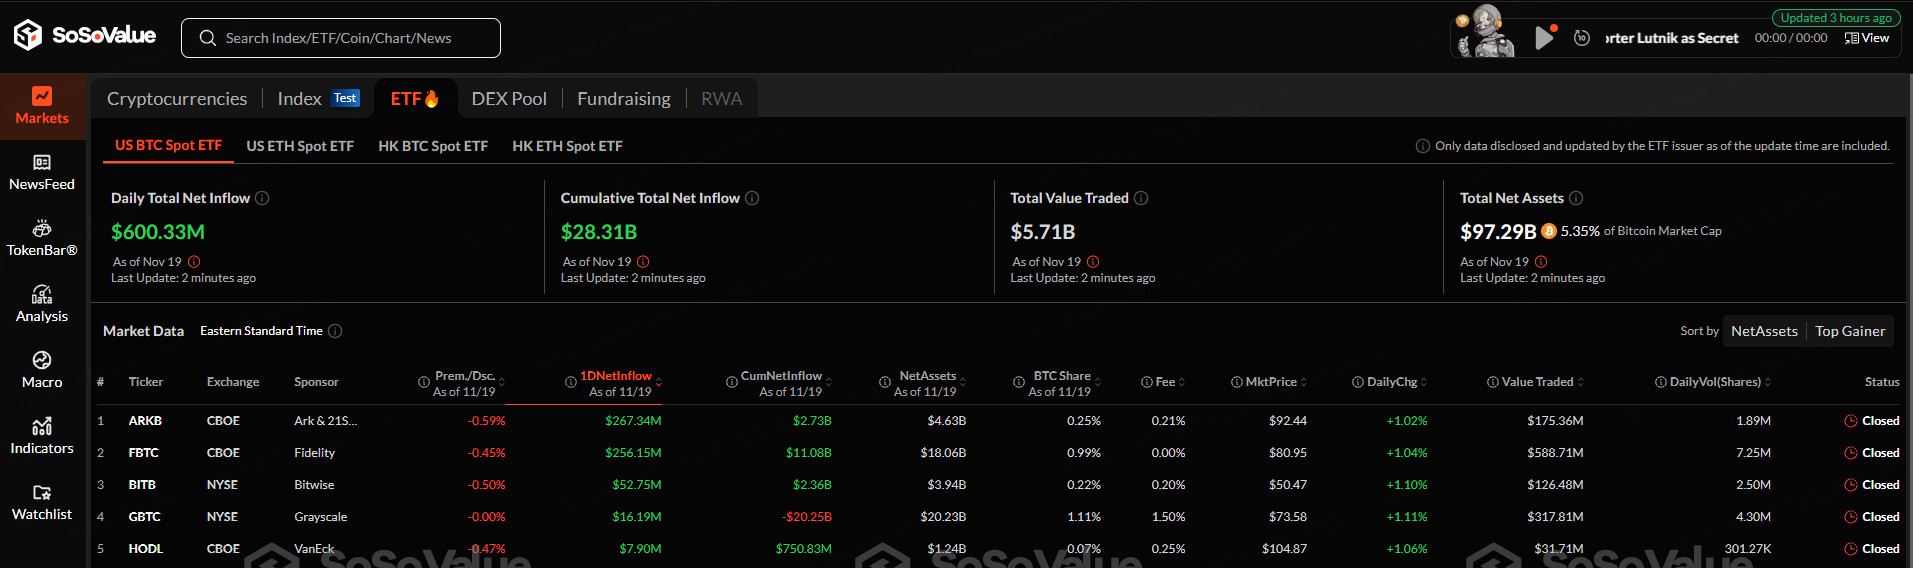Open the FBTC ticker row
The image size is (1913, 568).
[1000, 453]
